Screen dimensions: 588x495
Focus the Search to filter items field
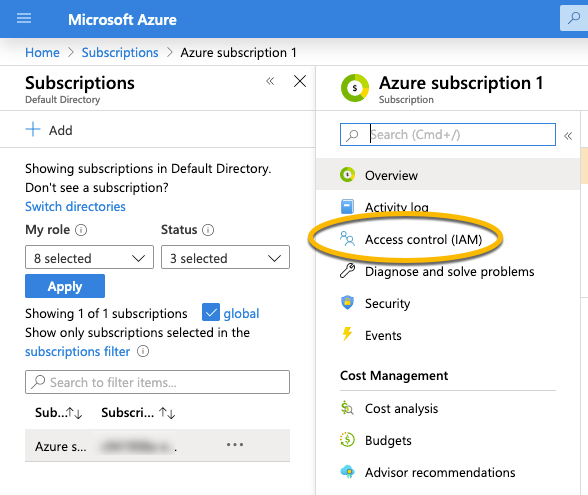pyautogui.click(x=158, y=382)
